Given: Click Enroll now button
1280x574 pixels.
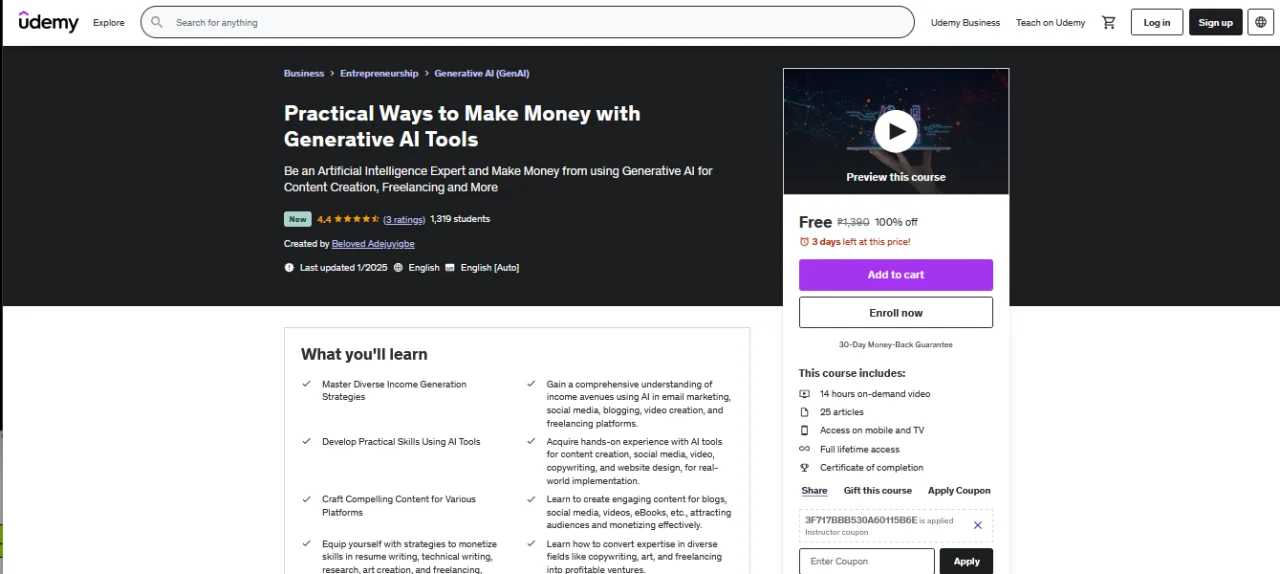Looking at the screenshot, I should point(896,312).
